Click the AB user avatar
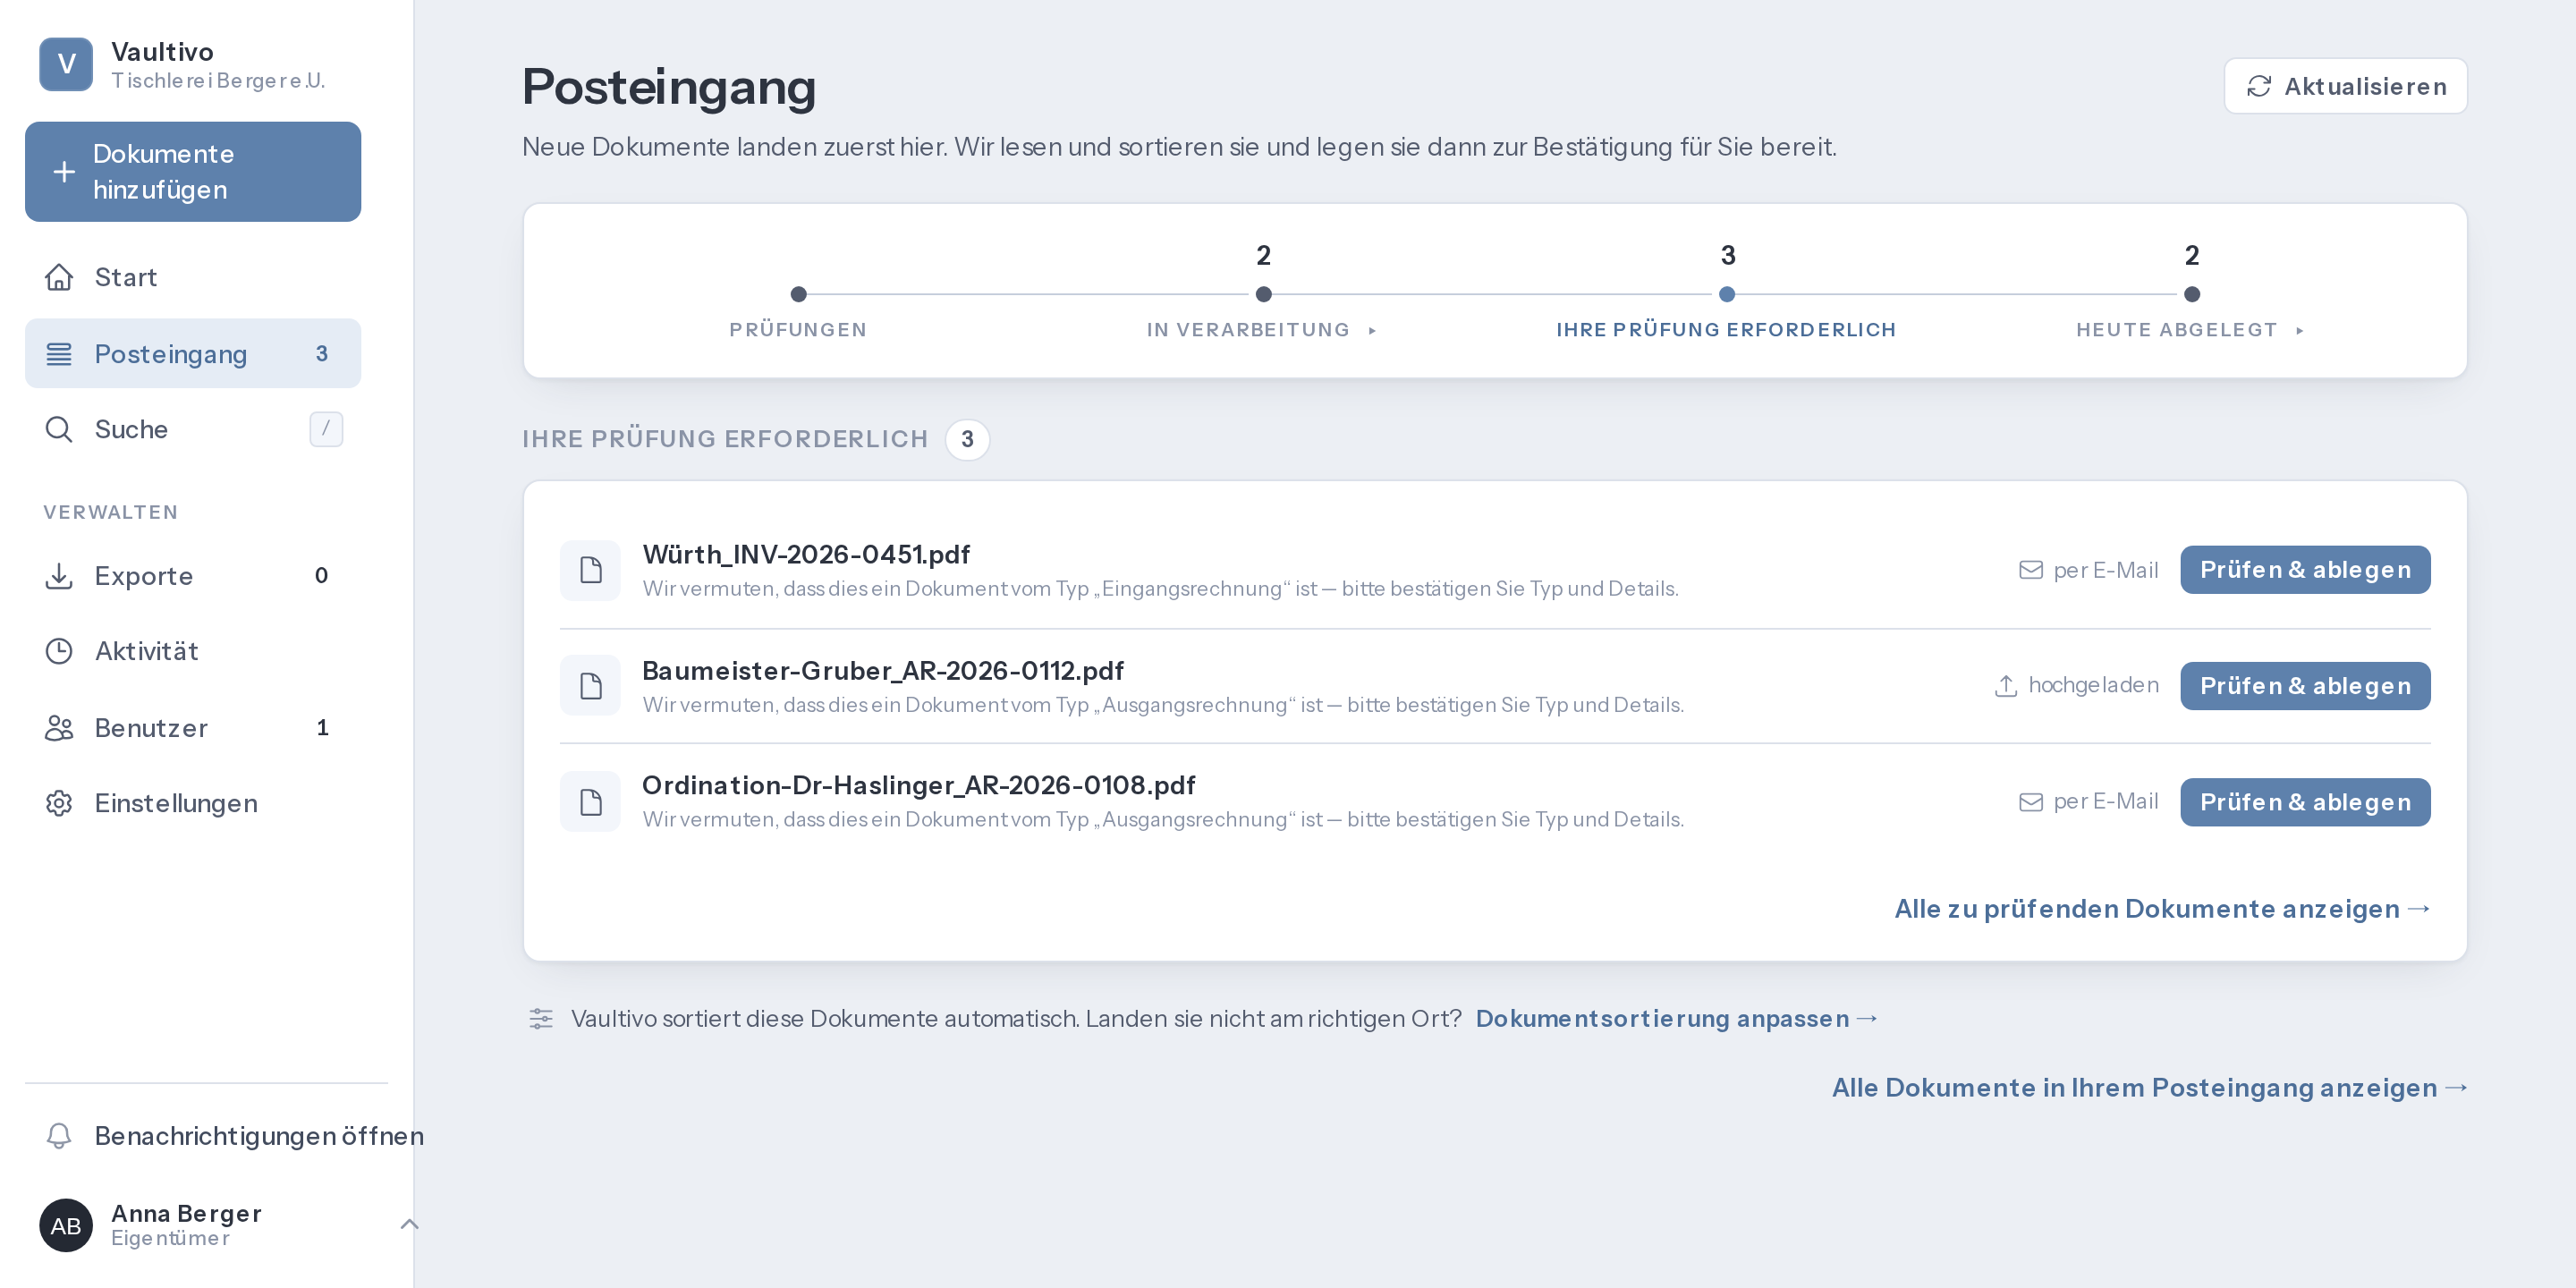Image resolution: width=2576 pixels, height=1288 pixels. [x=66, y=1225]
